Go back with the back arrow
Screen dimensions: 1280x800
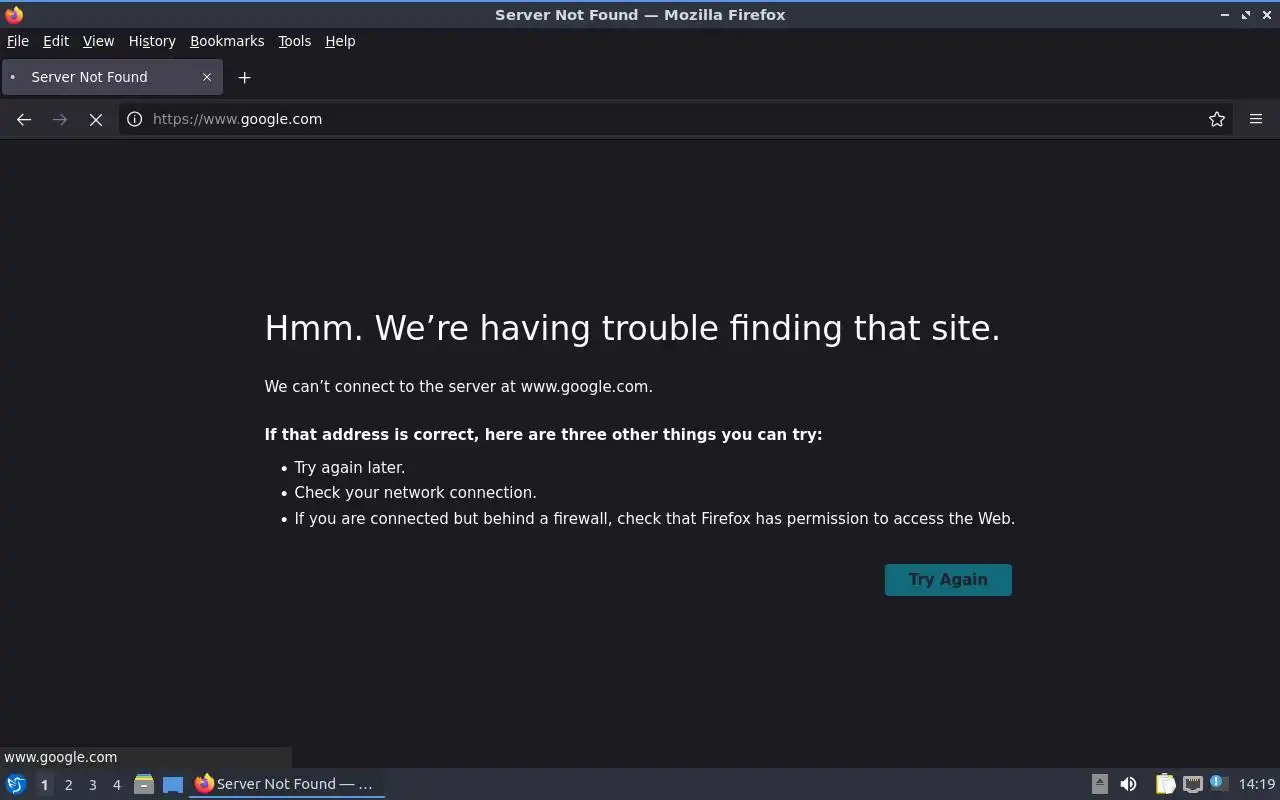click(x=24, y=119)
